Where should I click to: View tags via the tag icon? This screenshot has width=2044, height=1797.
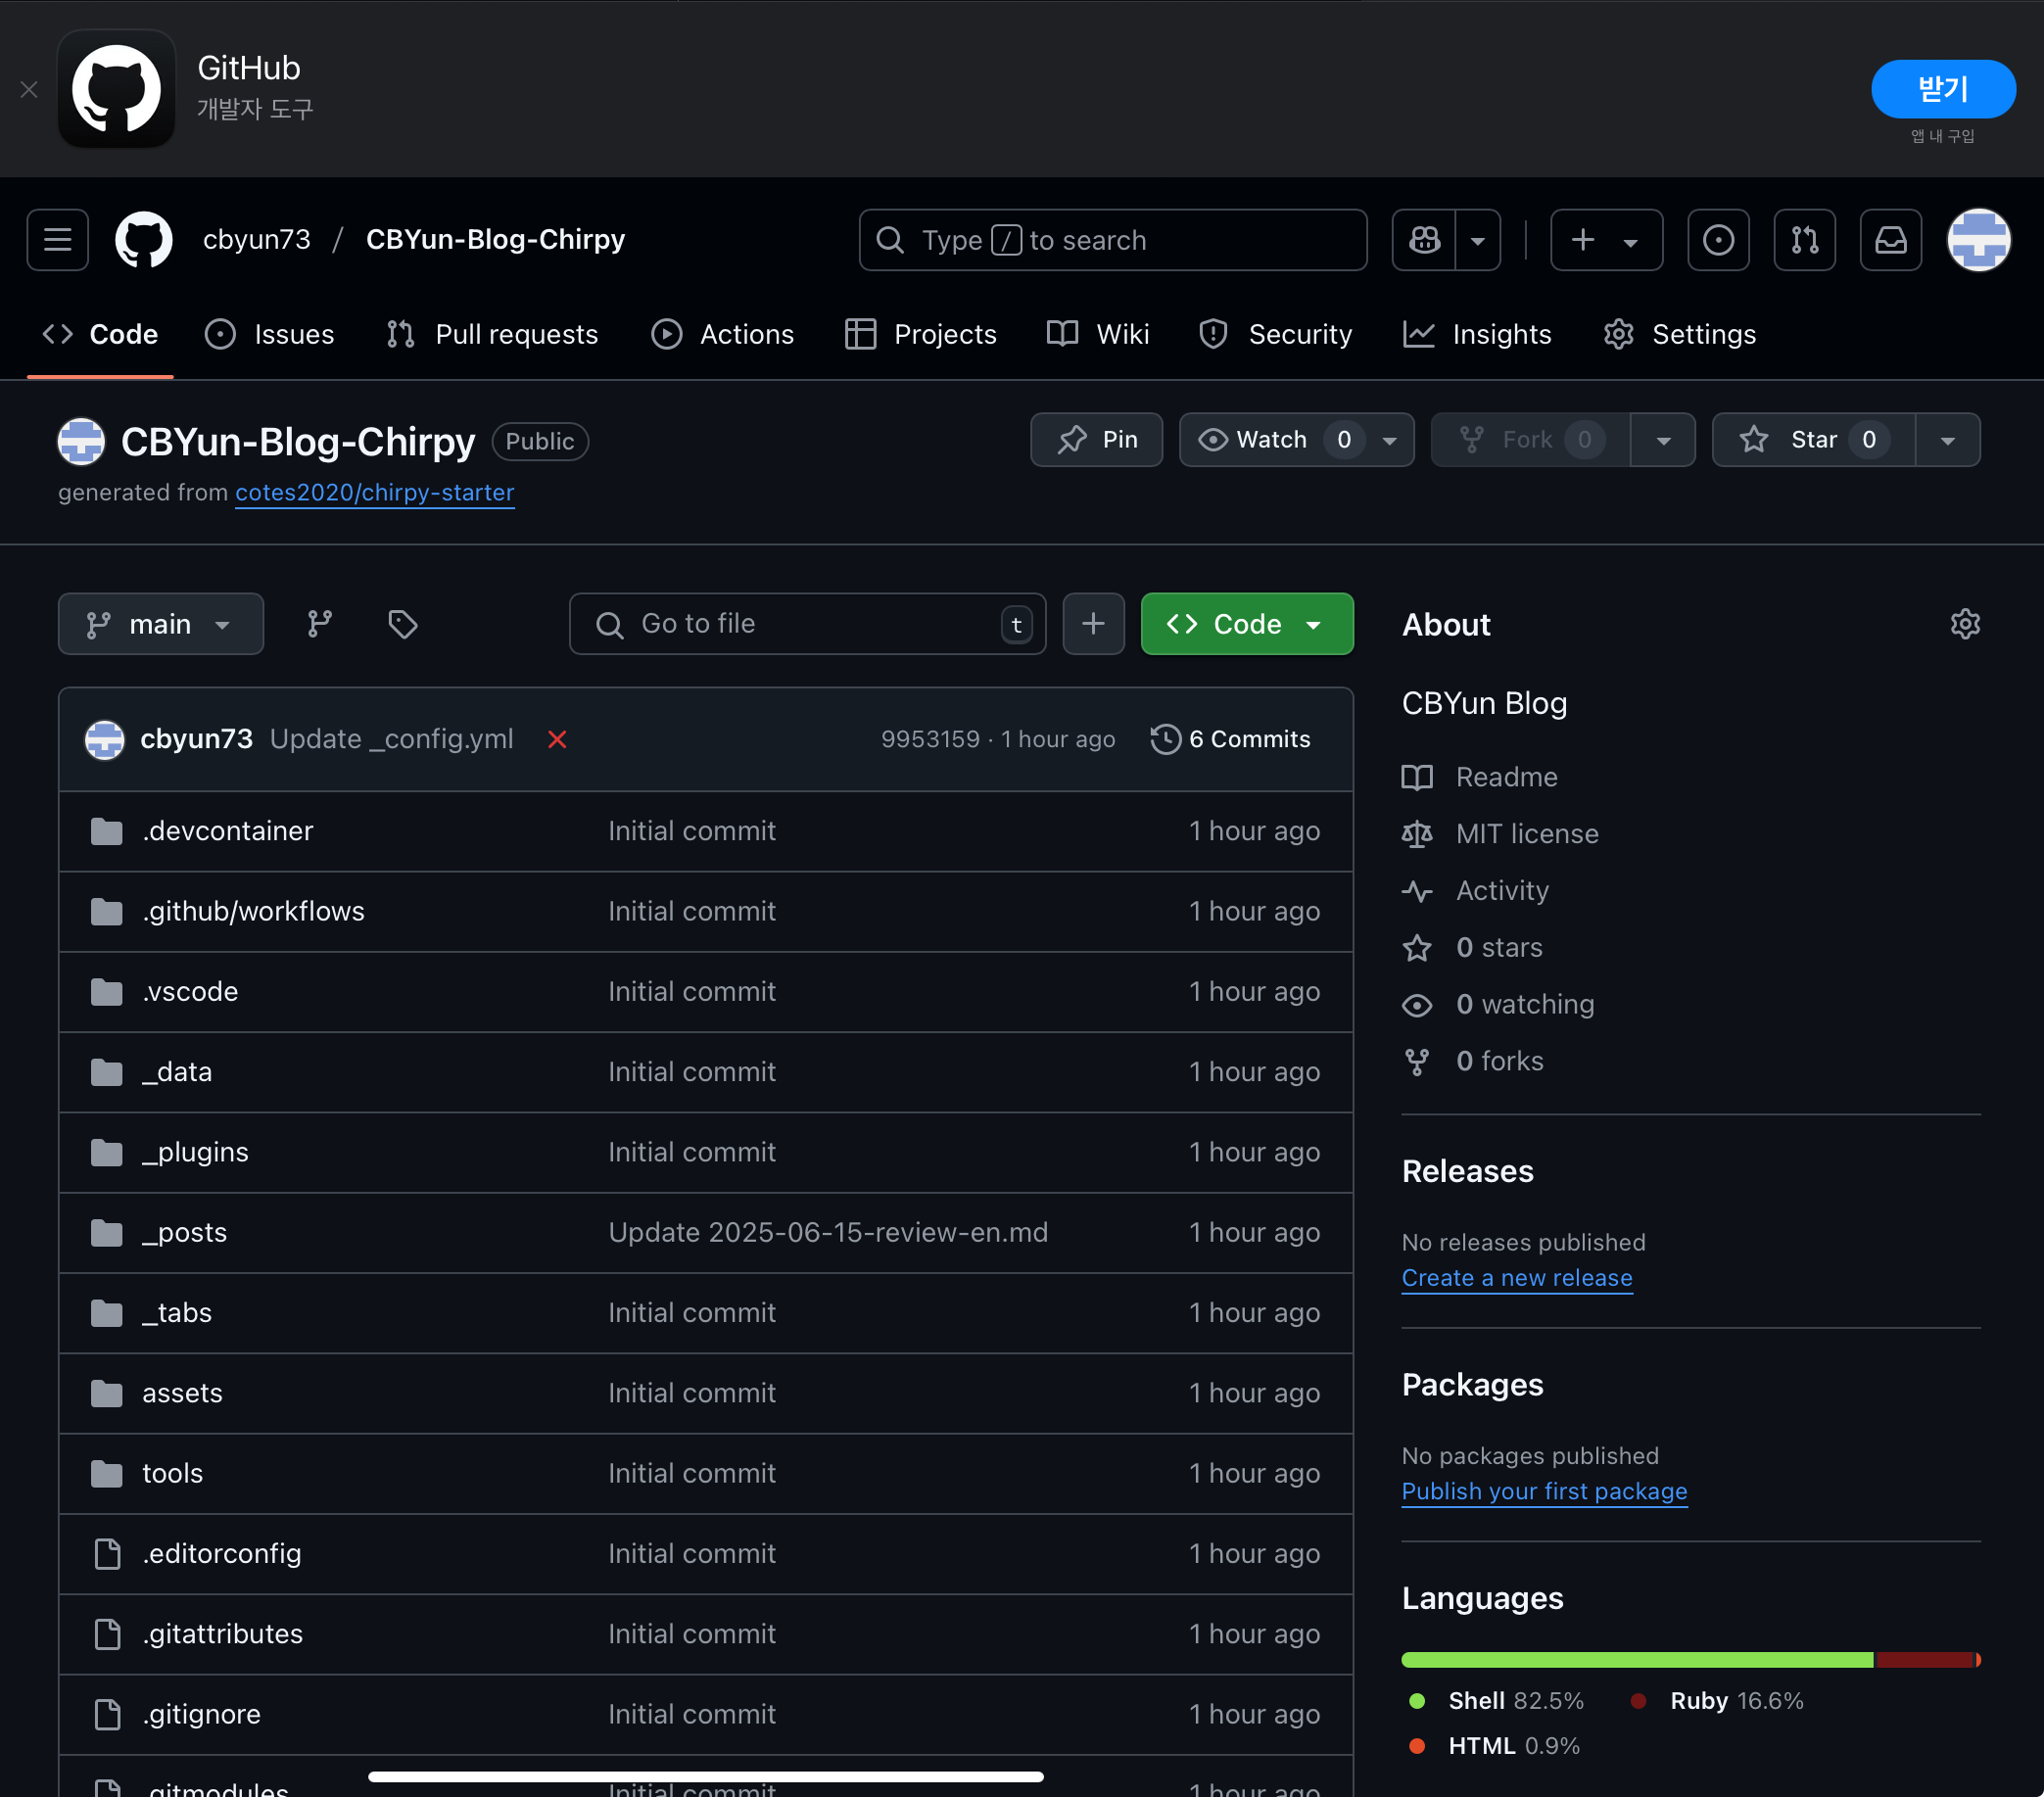click(x=402, y=624)
